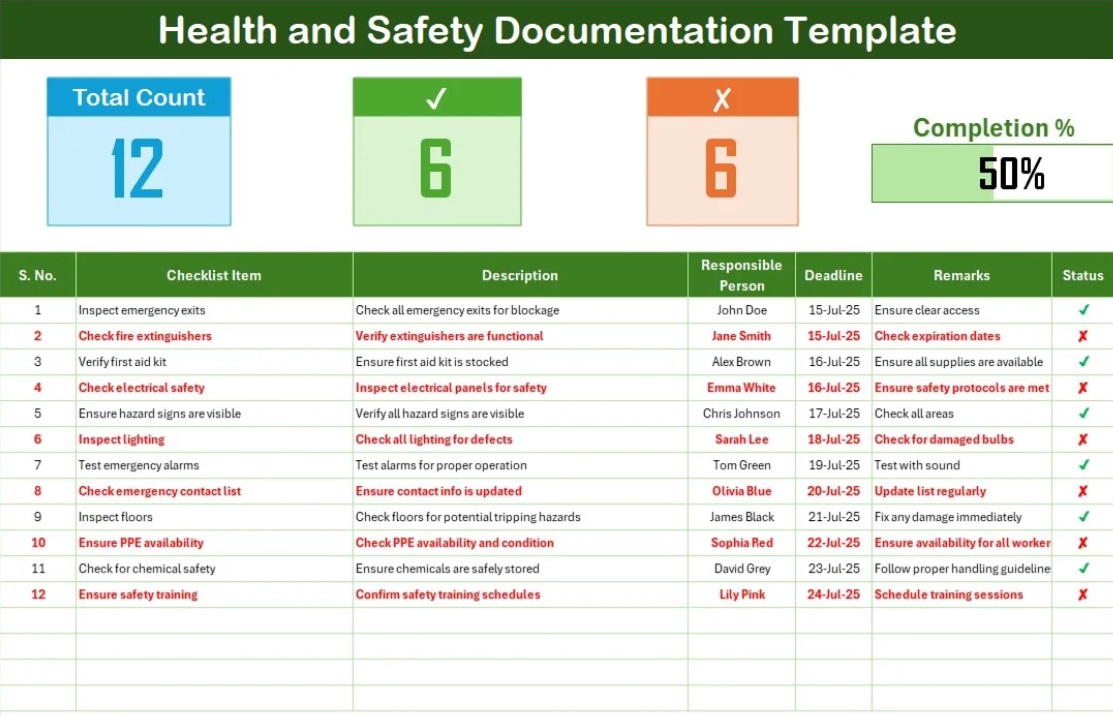Select the white checkmark icon on green card header
Image resolution: width=1113 pixels, height=717 pixels.
[x=437, y=98]
